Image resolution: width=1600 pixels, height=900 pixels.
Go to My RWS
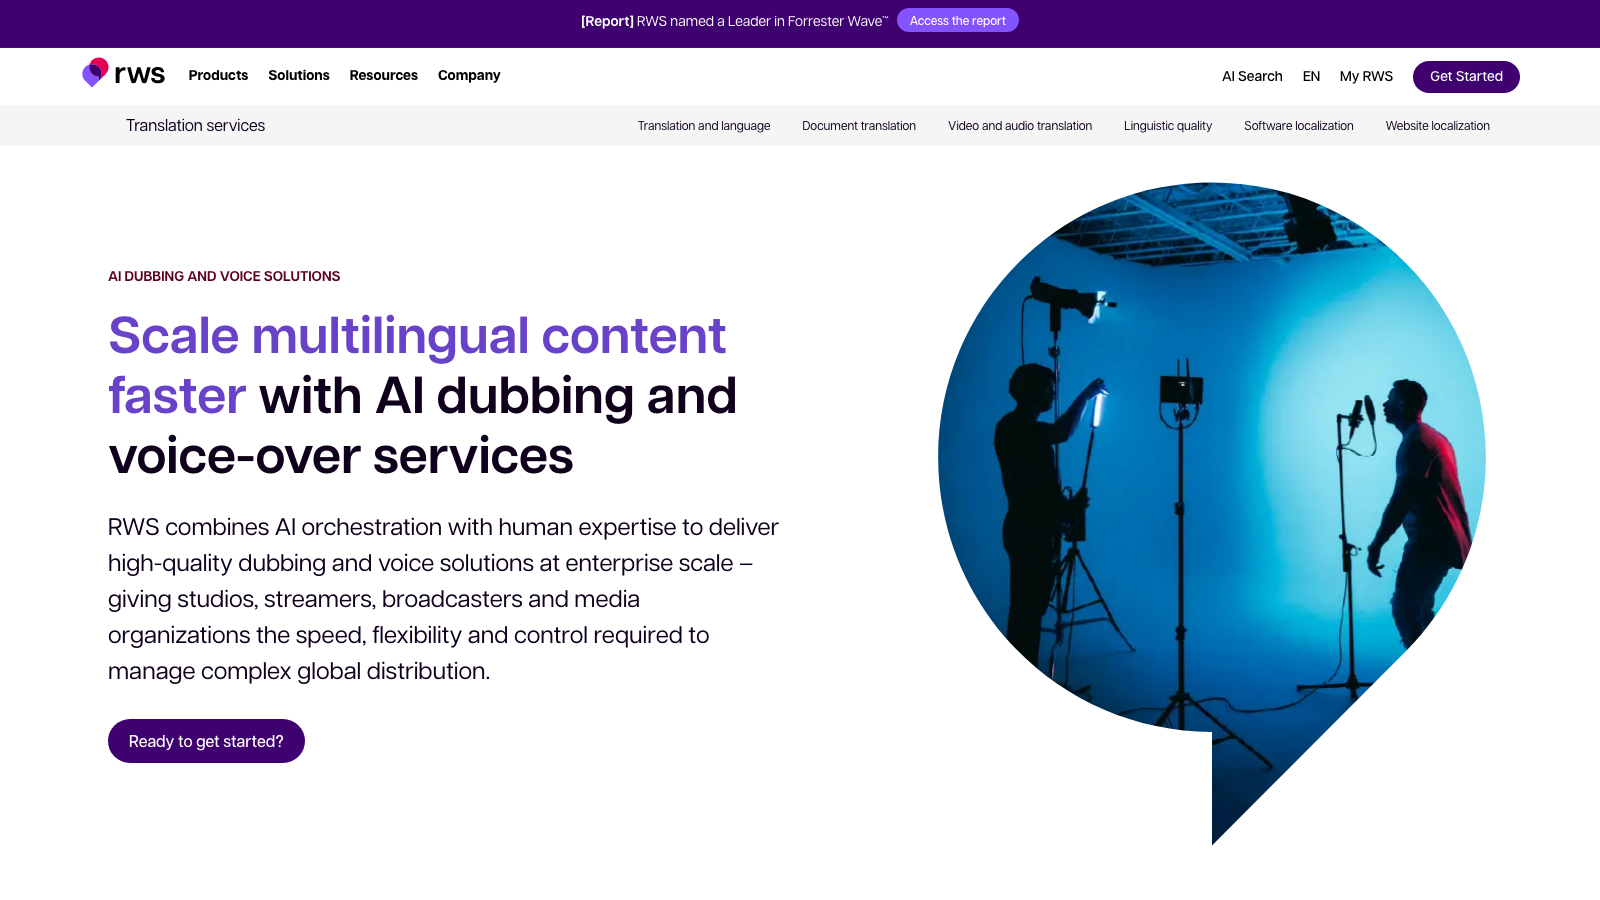[x=1366, y=76]
